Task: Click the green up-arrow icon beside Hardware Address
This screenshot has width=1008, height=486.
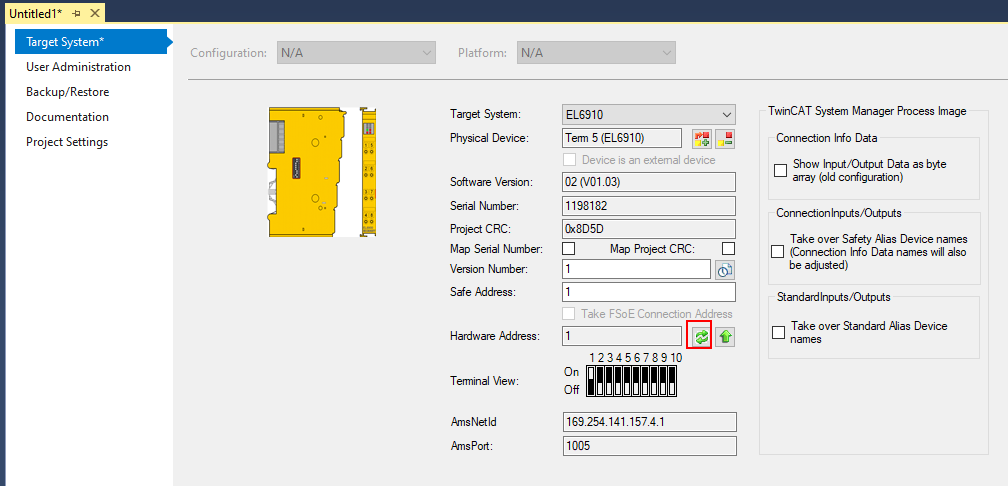Action: pos(726,336)
